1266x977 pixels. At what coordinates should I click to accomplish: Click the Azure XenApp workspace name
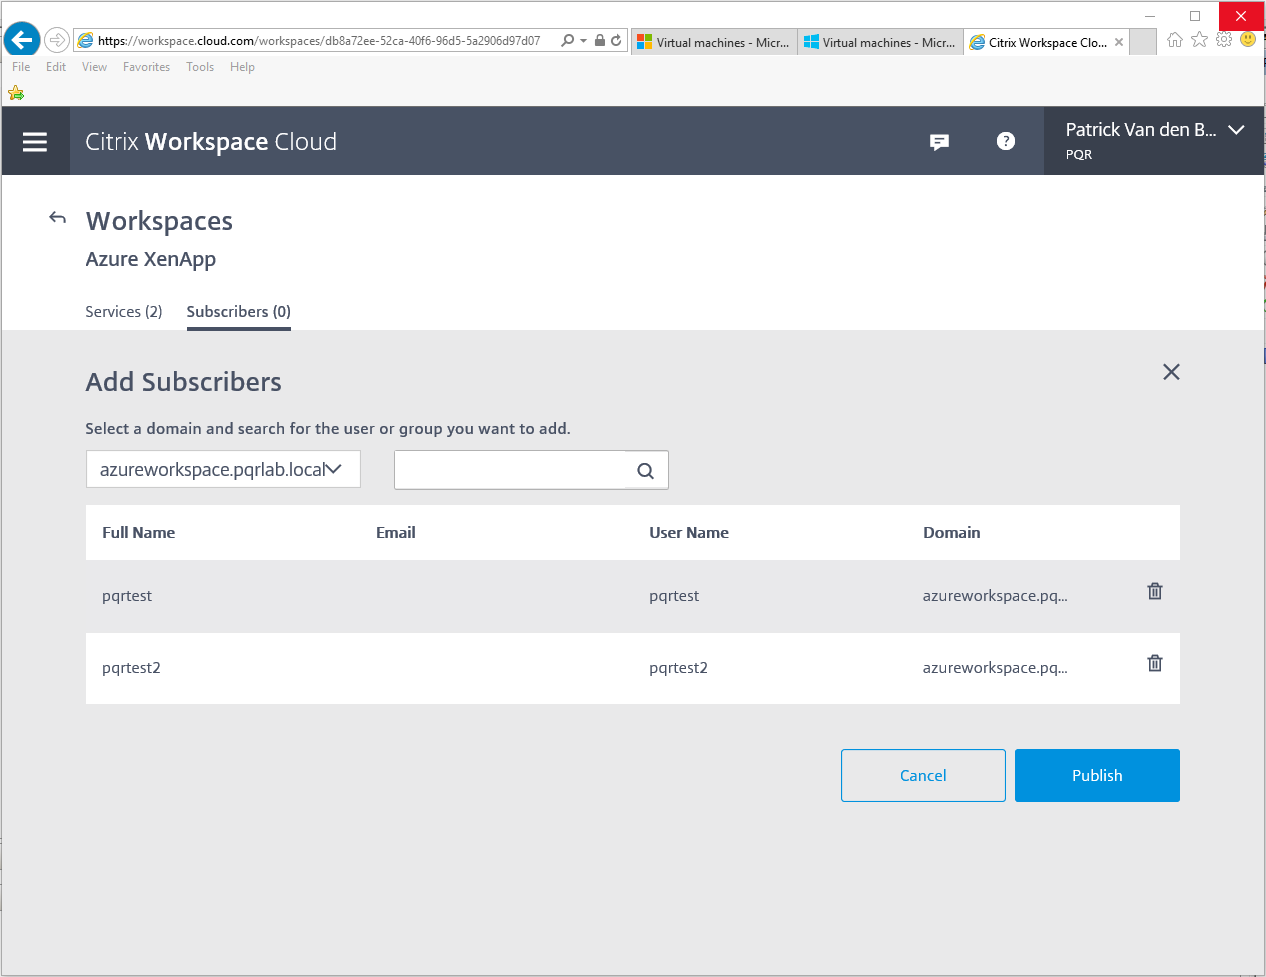click(151, 259)
